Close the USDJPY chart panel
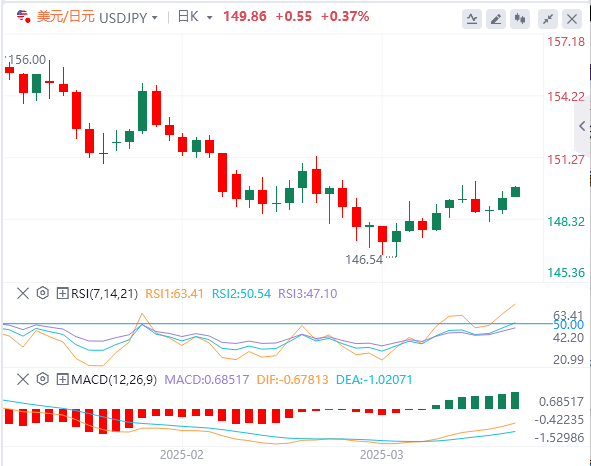591x466 pixels. pyautogui.click(x=572, y=18)
